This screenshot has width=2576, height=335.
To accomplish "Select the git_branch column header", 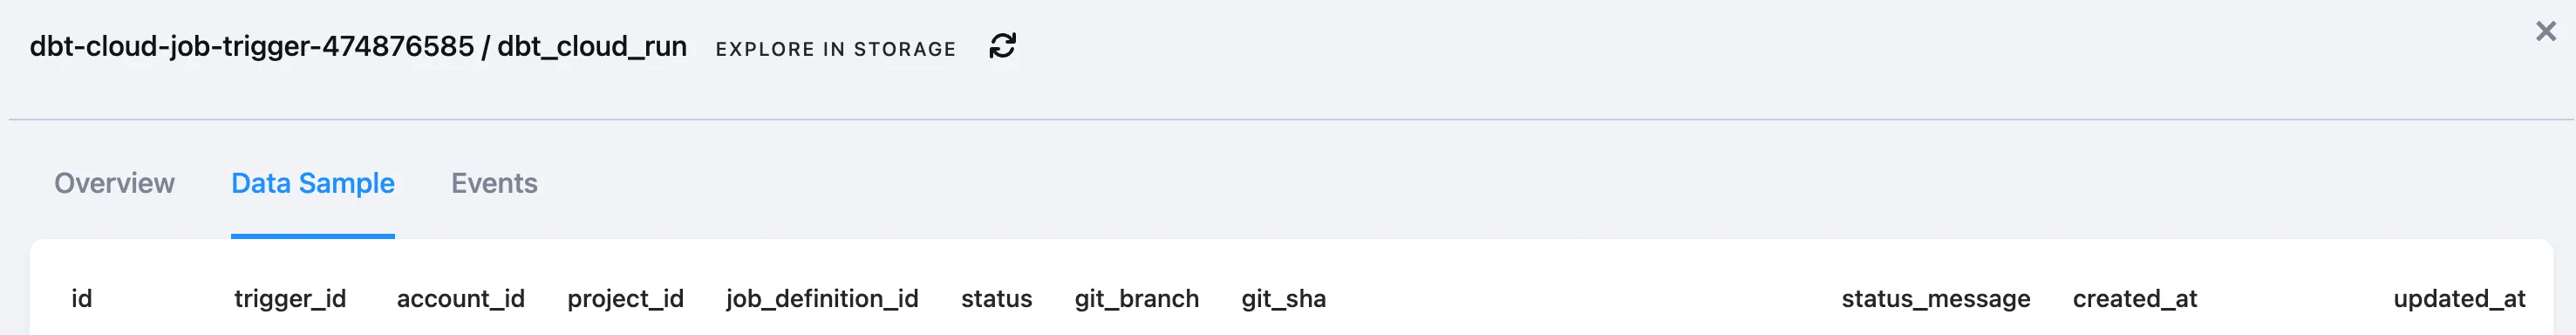I will [x=1136, y=299].
